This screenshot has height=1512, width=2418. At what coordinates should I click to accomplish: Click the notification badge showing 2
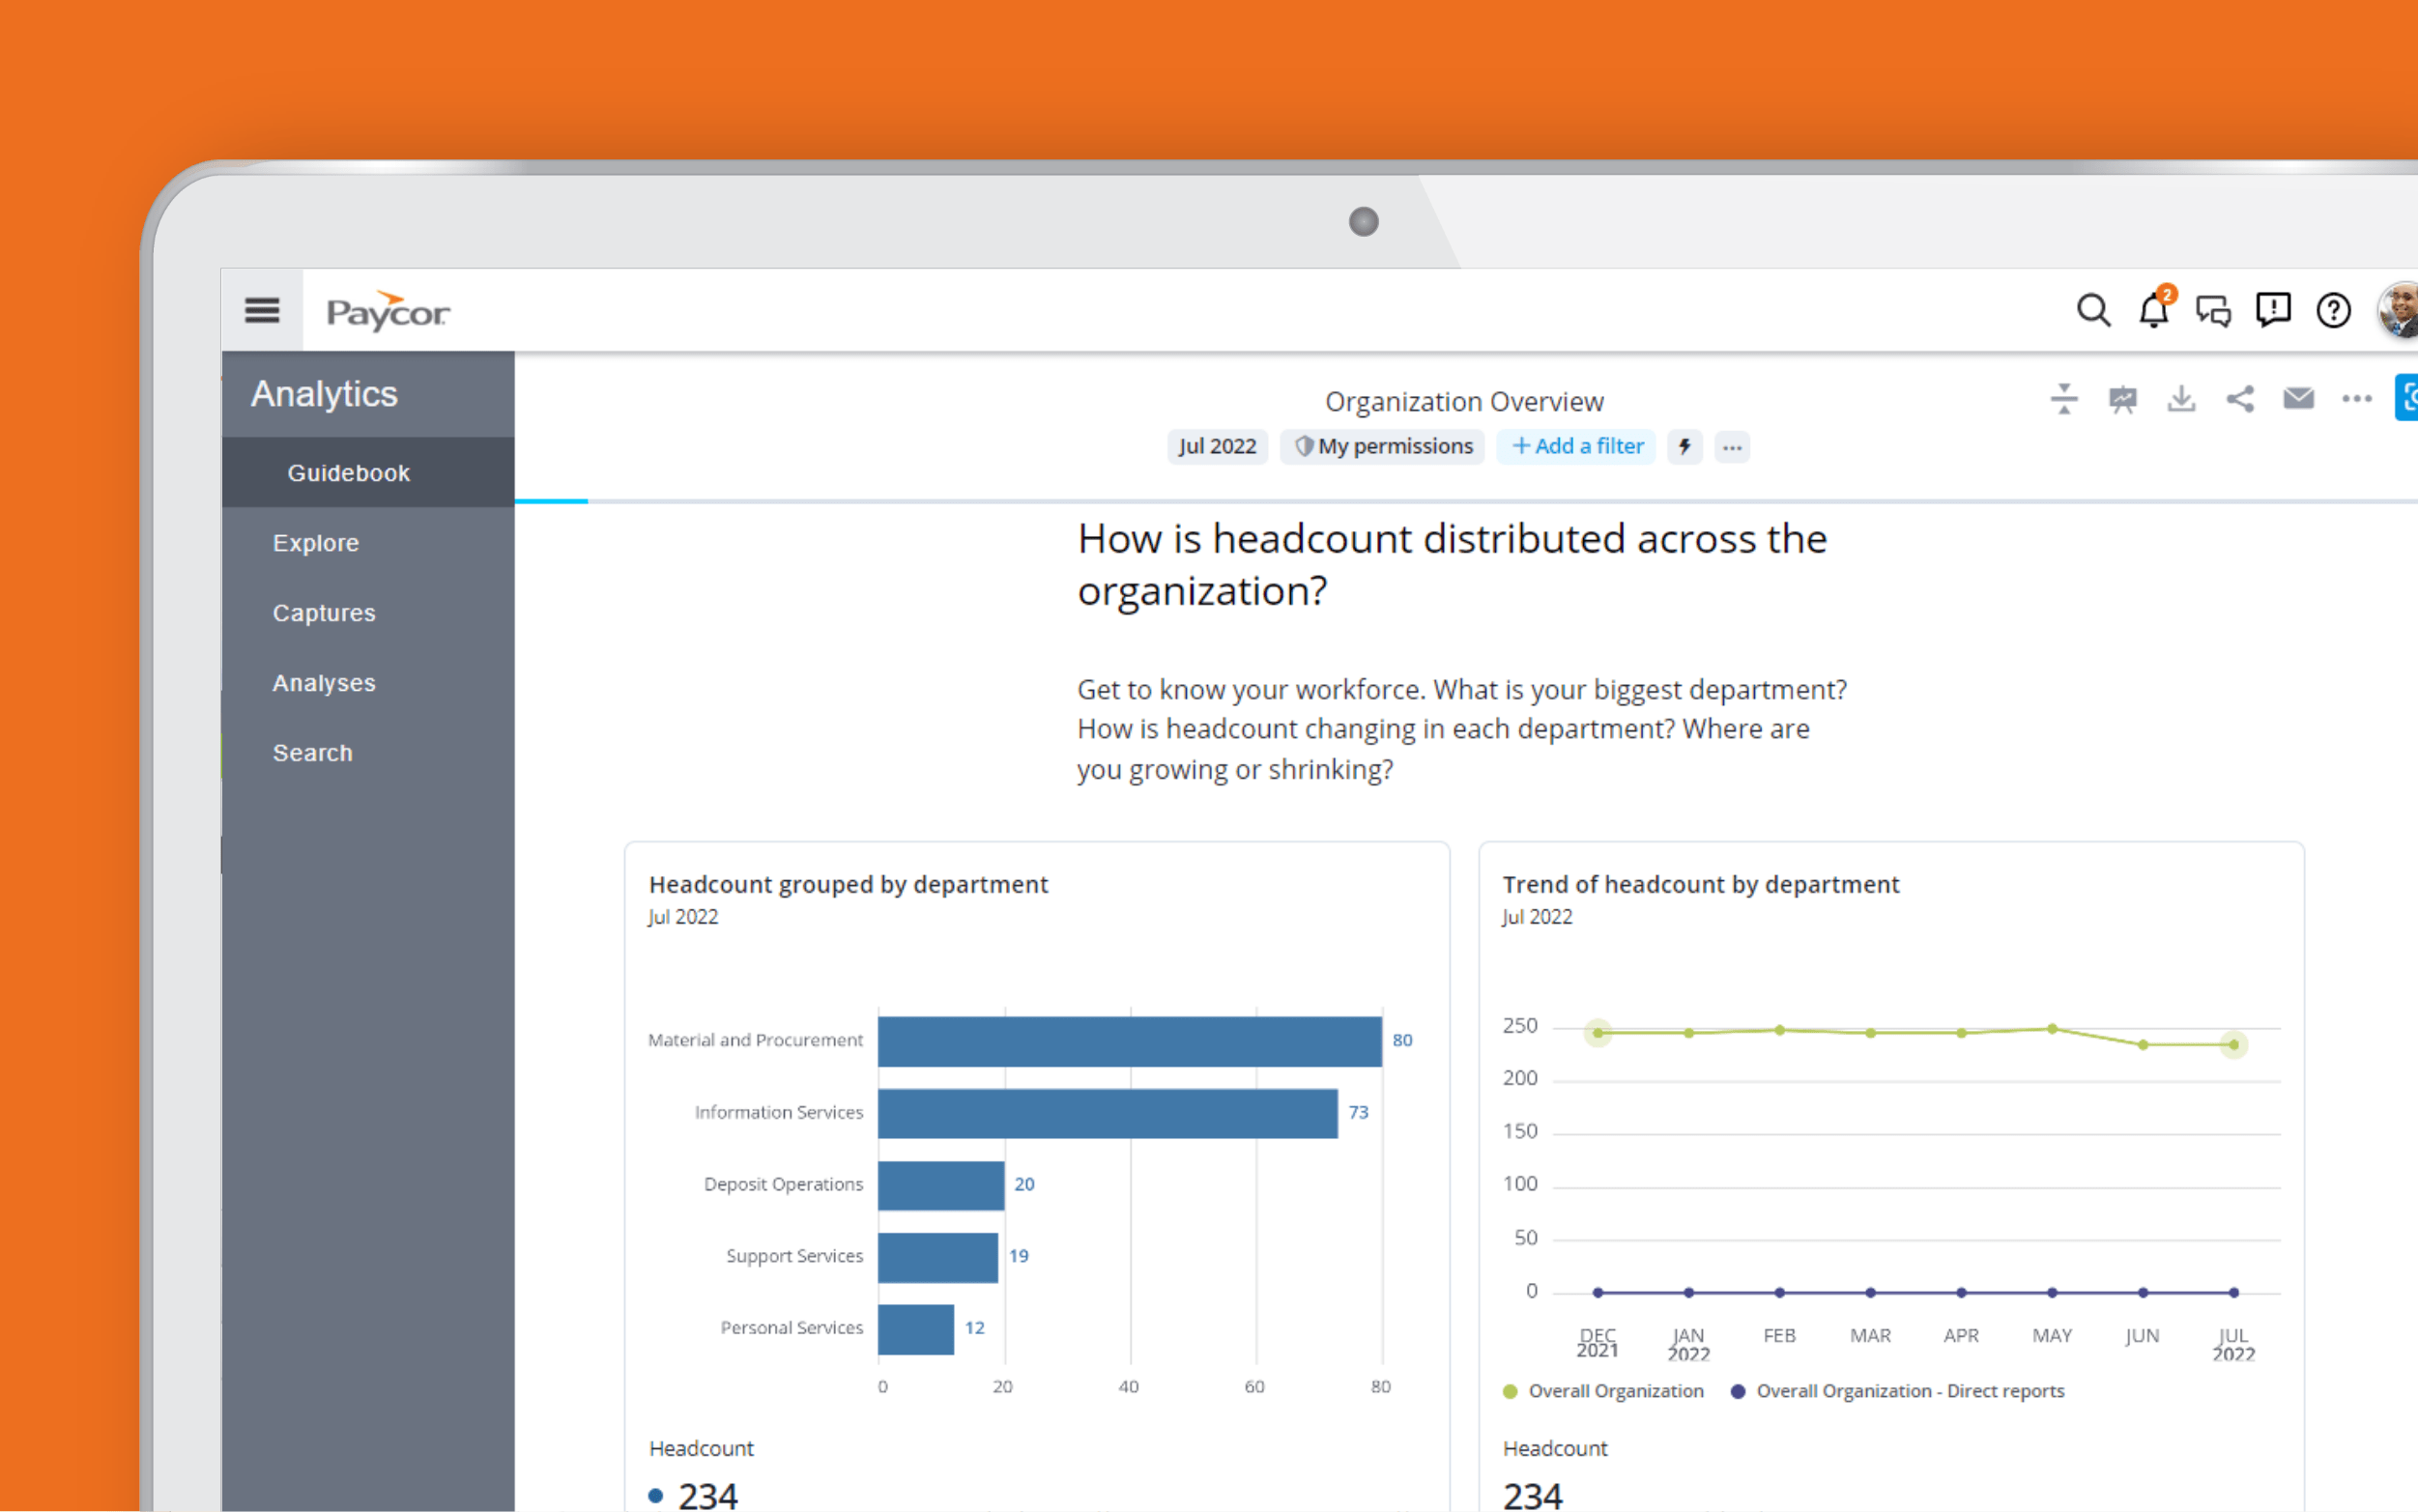(2166, 294)
